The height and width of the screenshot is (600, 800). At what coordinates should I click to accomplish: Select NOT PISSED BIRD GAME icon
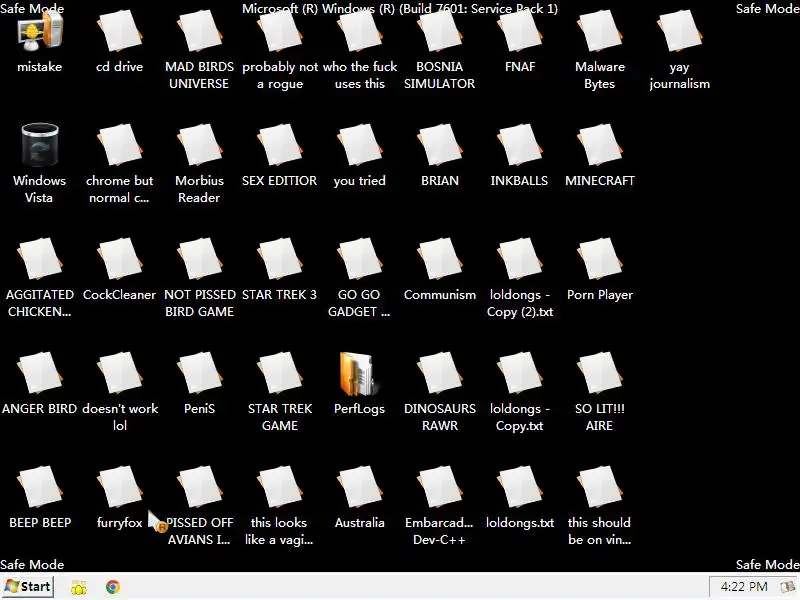point(199,260)
